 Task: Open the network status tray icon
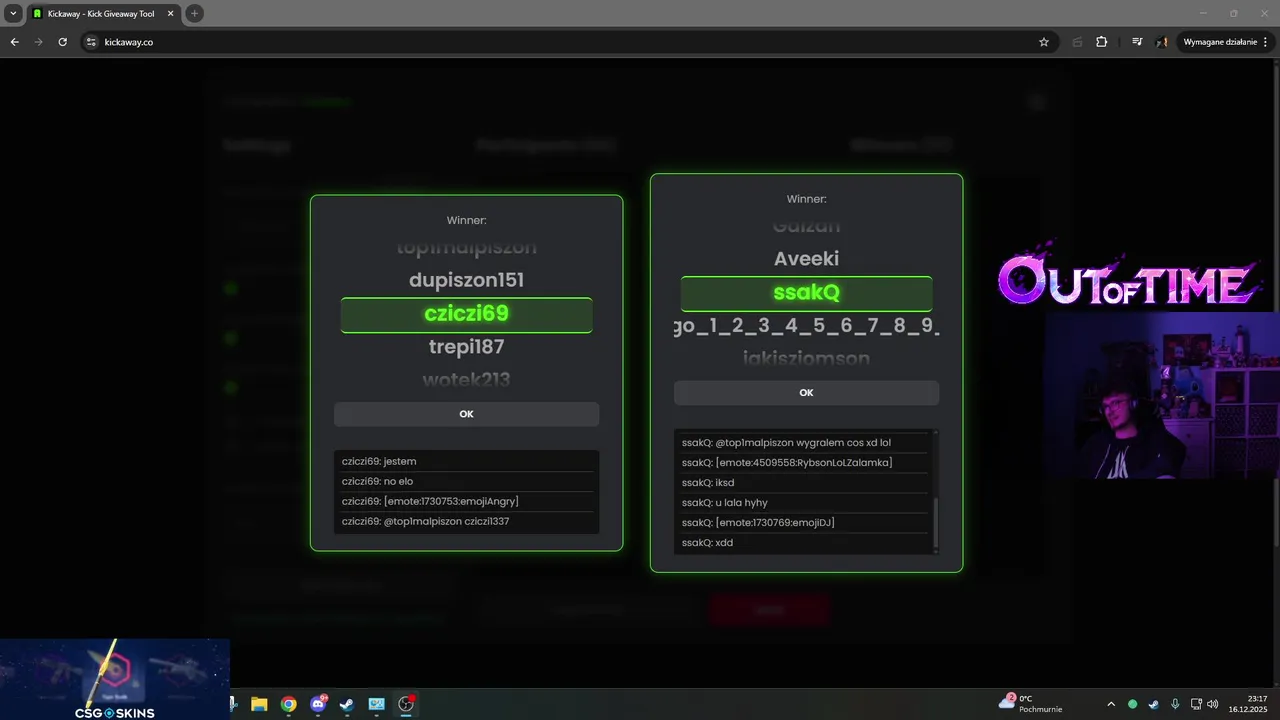point(1197,704)
